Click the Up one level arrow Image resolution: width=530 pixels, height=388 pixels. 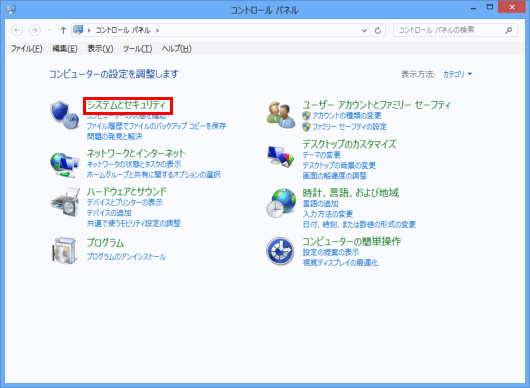tap(63, 30)
